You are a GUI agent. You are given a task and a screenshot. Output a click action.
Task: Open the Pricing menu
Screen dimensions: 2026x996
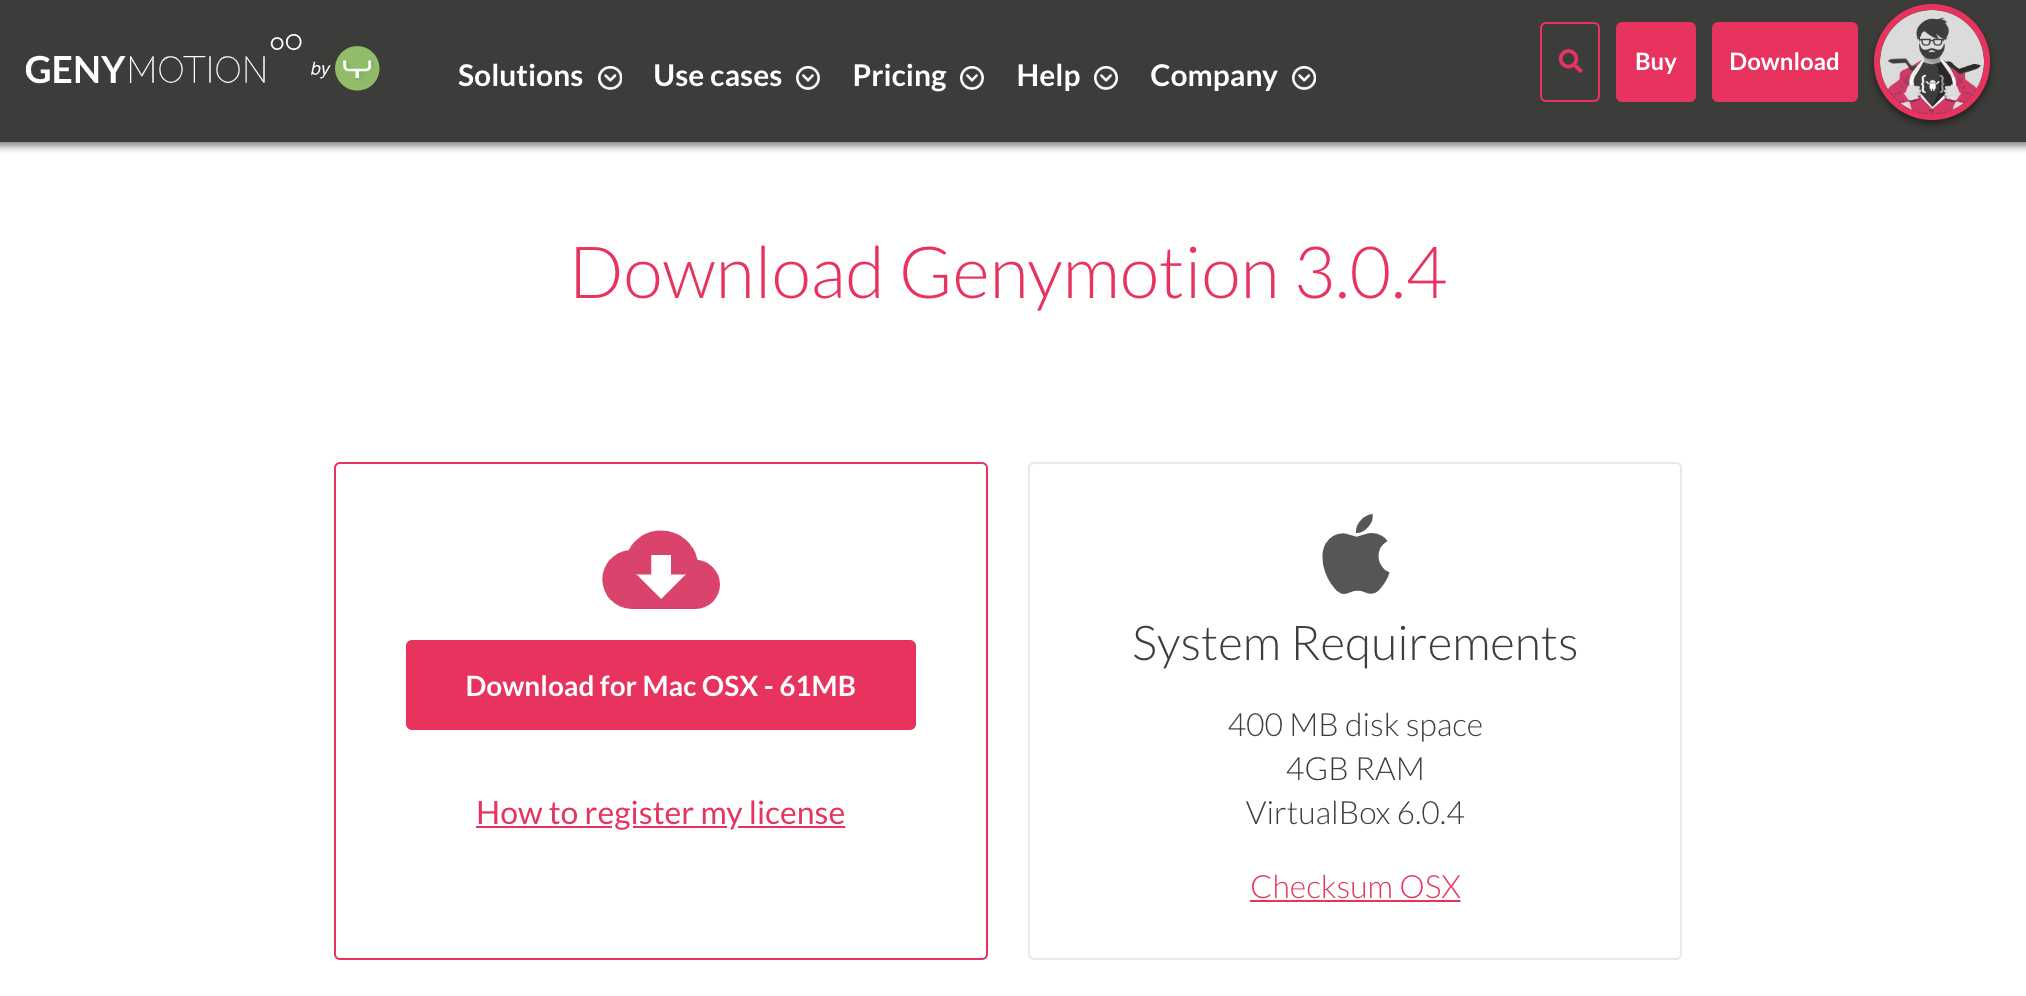(x=899, y=76)
